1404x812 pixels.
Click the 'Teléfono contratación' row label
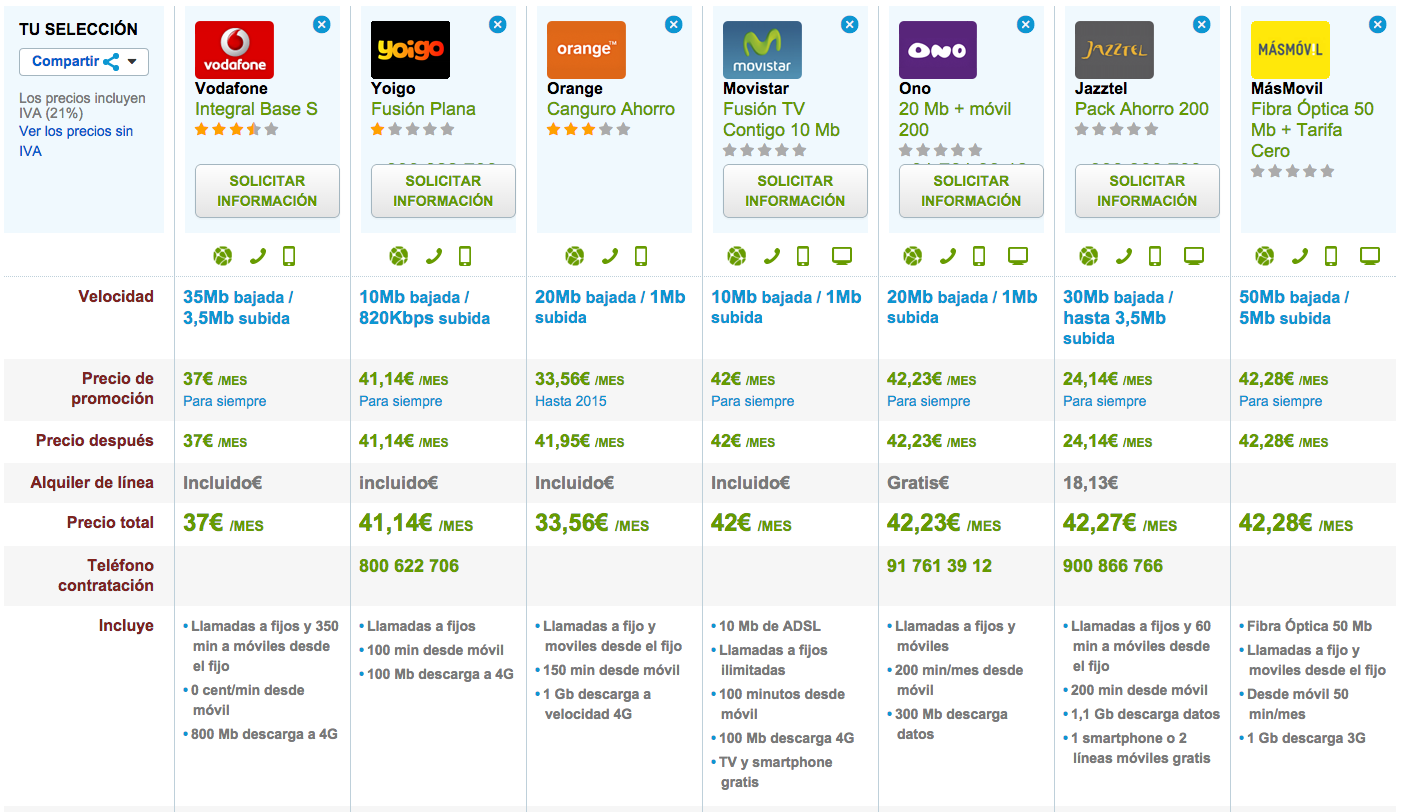pos(106,575)
